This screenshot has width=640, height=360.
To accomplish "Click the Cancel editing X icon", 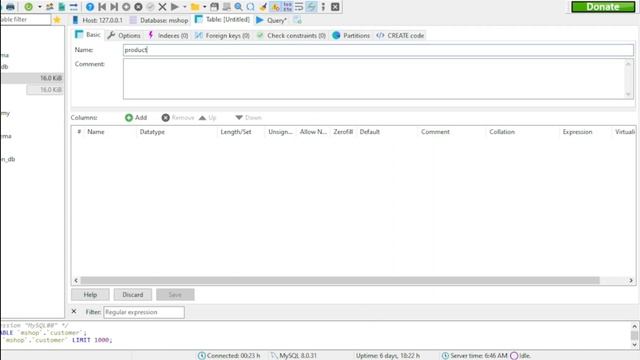I will (162, 7).
